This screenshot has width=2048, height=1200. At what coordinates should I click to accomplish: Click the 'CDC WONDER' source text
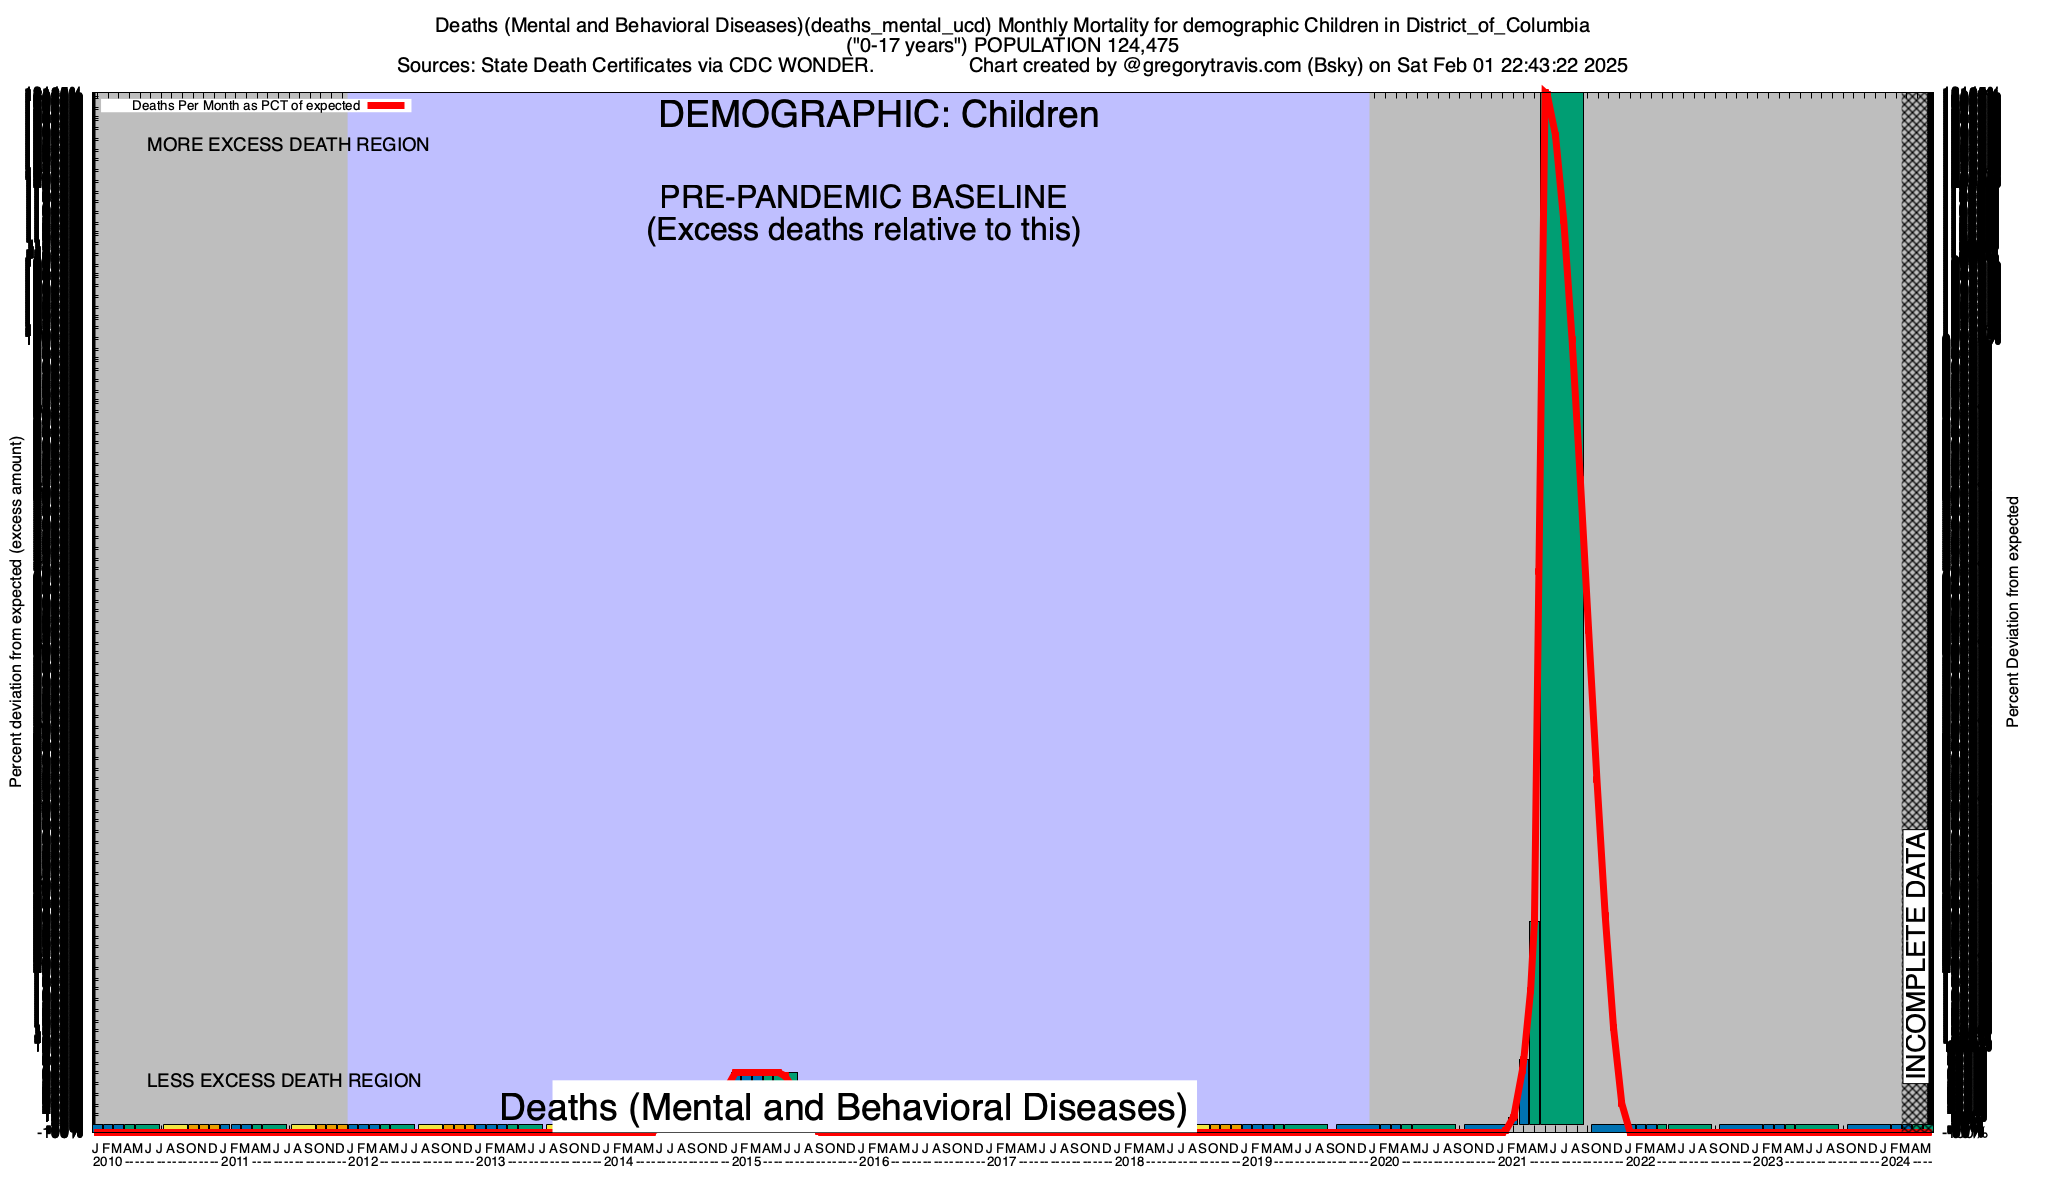800,66
